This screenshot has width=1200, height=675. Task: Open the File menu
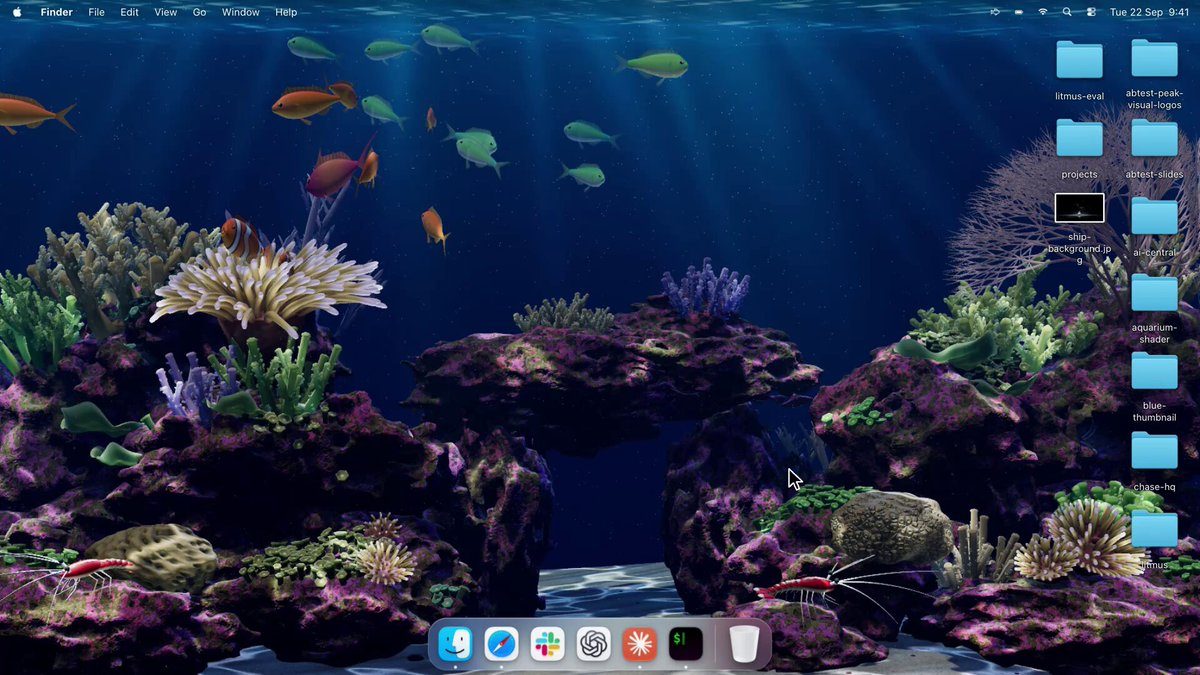[x=96, y=12]
